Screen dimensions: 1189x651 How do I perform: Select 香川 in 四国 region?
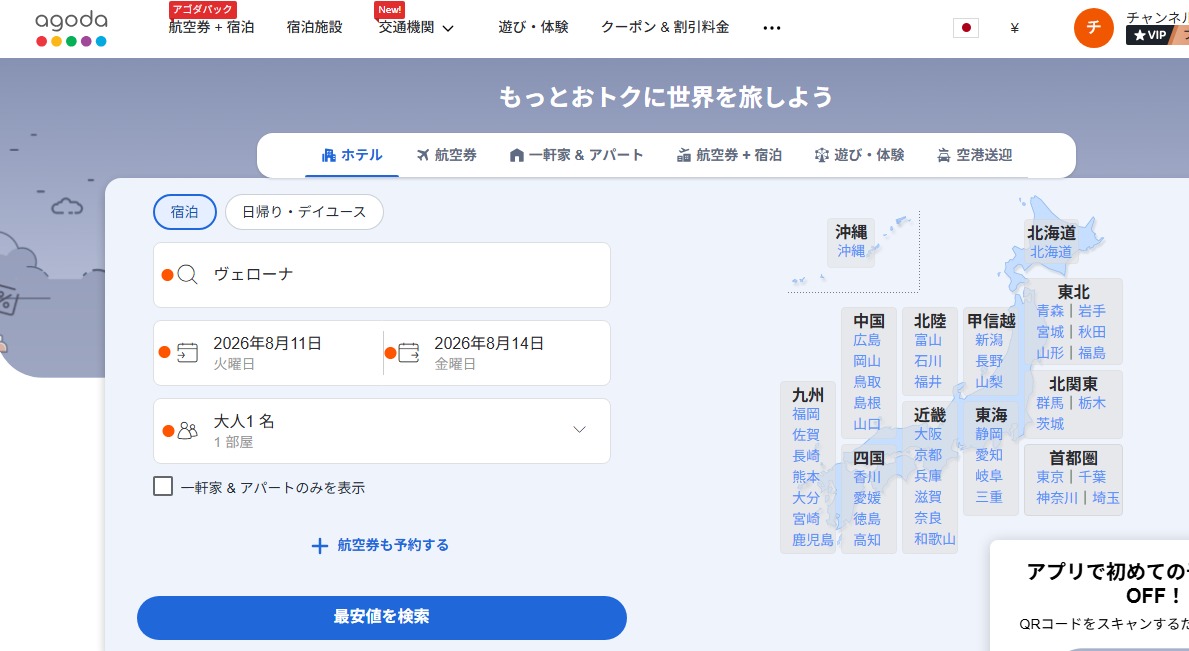coord(867,477)
